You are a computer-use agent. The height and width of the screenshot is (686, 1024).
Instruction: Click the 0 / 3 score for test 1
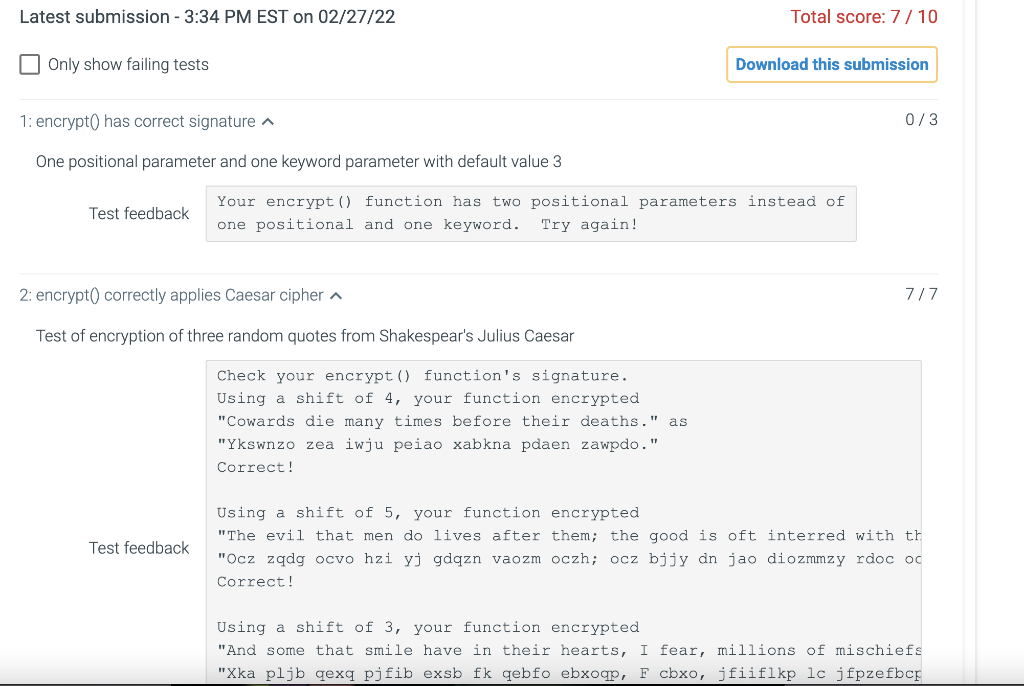923,119
